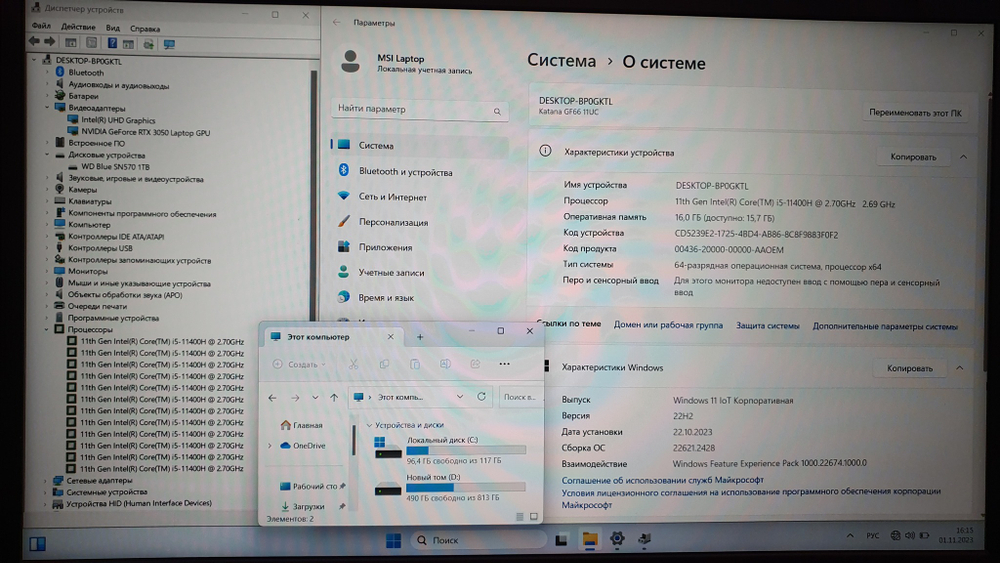The height and width of the screenshot is (563, 1000).
Task: Open the Защита системы link
Action: (x=768, y=325)
